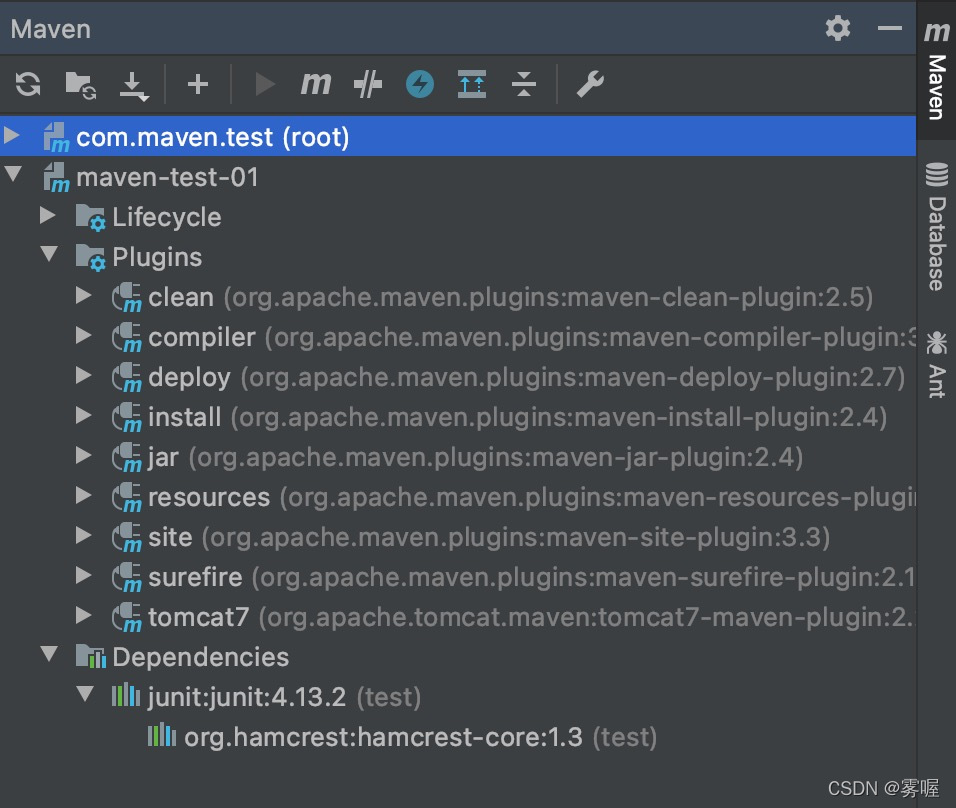The width and height of the screenshot is (956, 808).
Task: Select com.maven.test (root) project row
Action: [x=458, y=137]
